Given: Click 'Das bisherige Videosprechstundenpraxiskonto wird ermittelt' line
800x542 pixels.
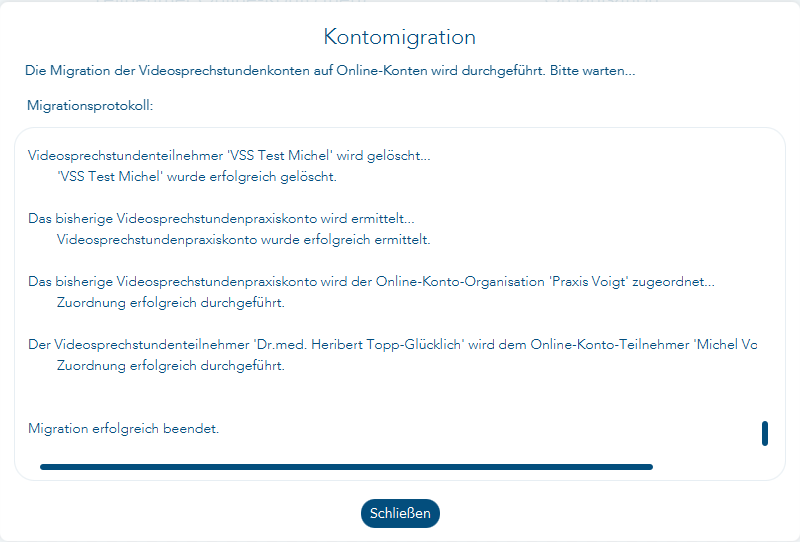Looking at the screenshot, I should [221, 219].
